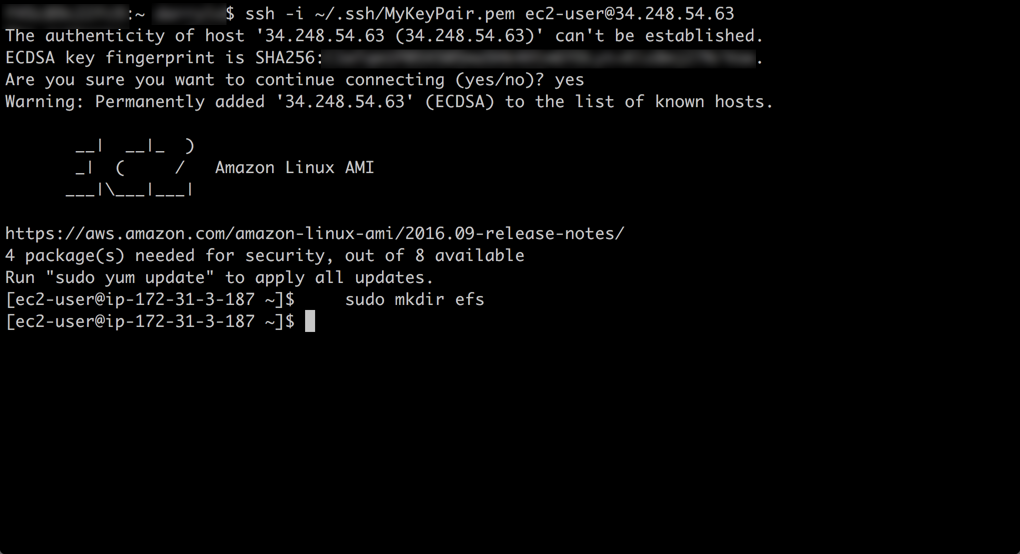Click the "sudo mkdir efs" command text

[x=414, y=299]
